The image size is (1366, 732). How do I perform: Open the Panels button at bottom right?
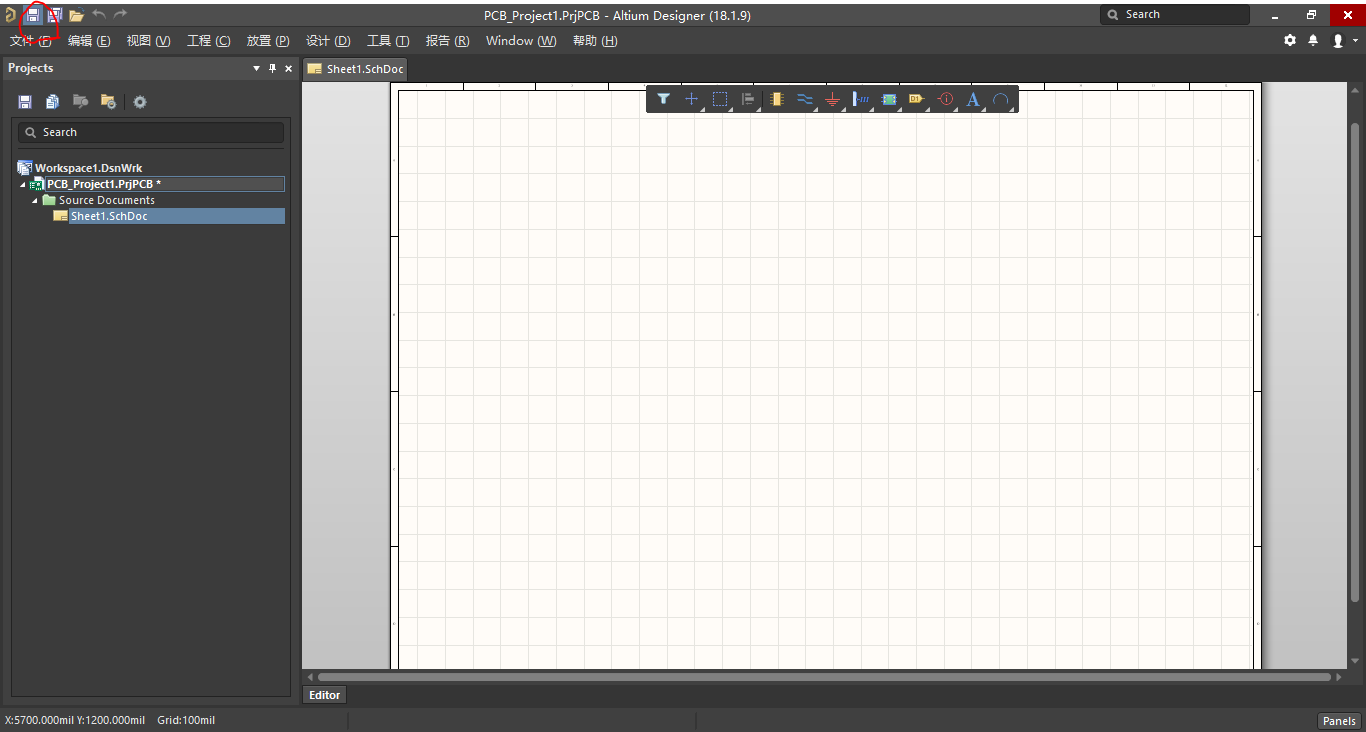(x=1338, y=720)
